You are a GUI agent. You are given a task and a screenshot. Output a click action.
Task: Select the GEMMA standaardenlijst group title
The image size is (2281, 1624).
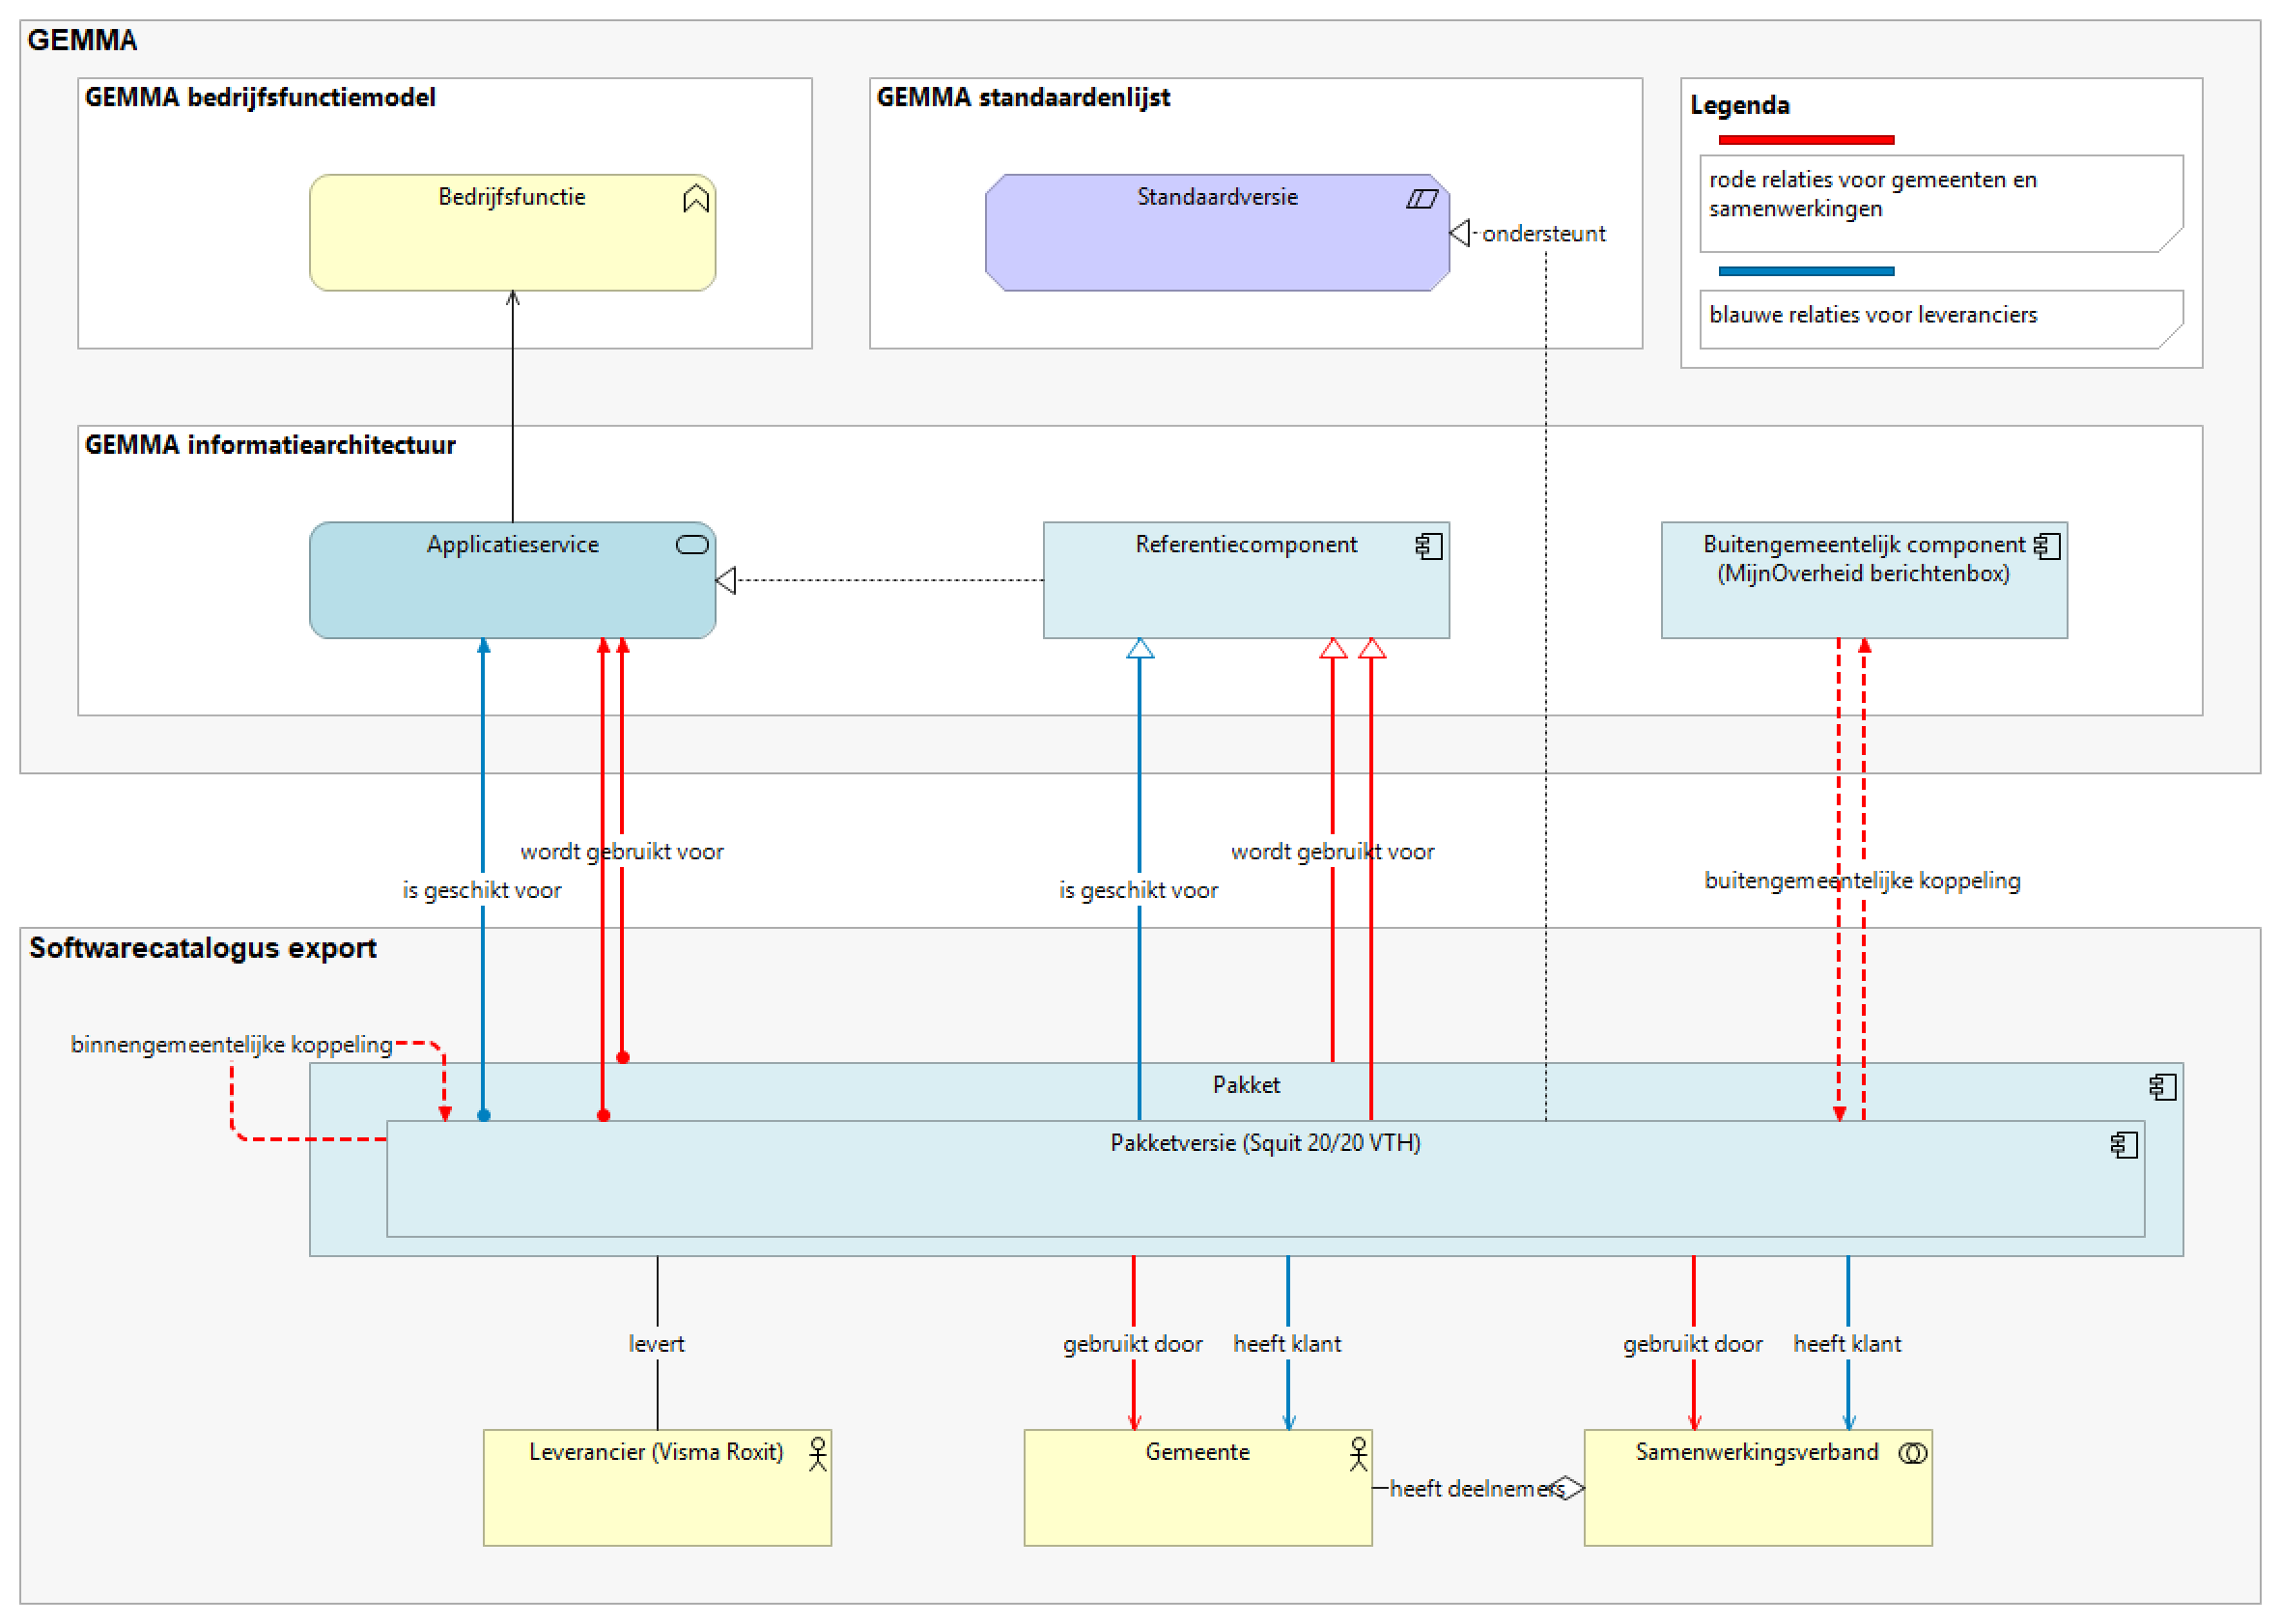1023,98
